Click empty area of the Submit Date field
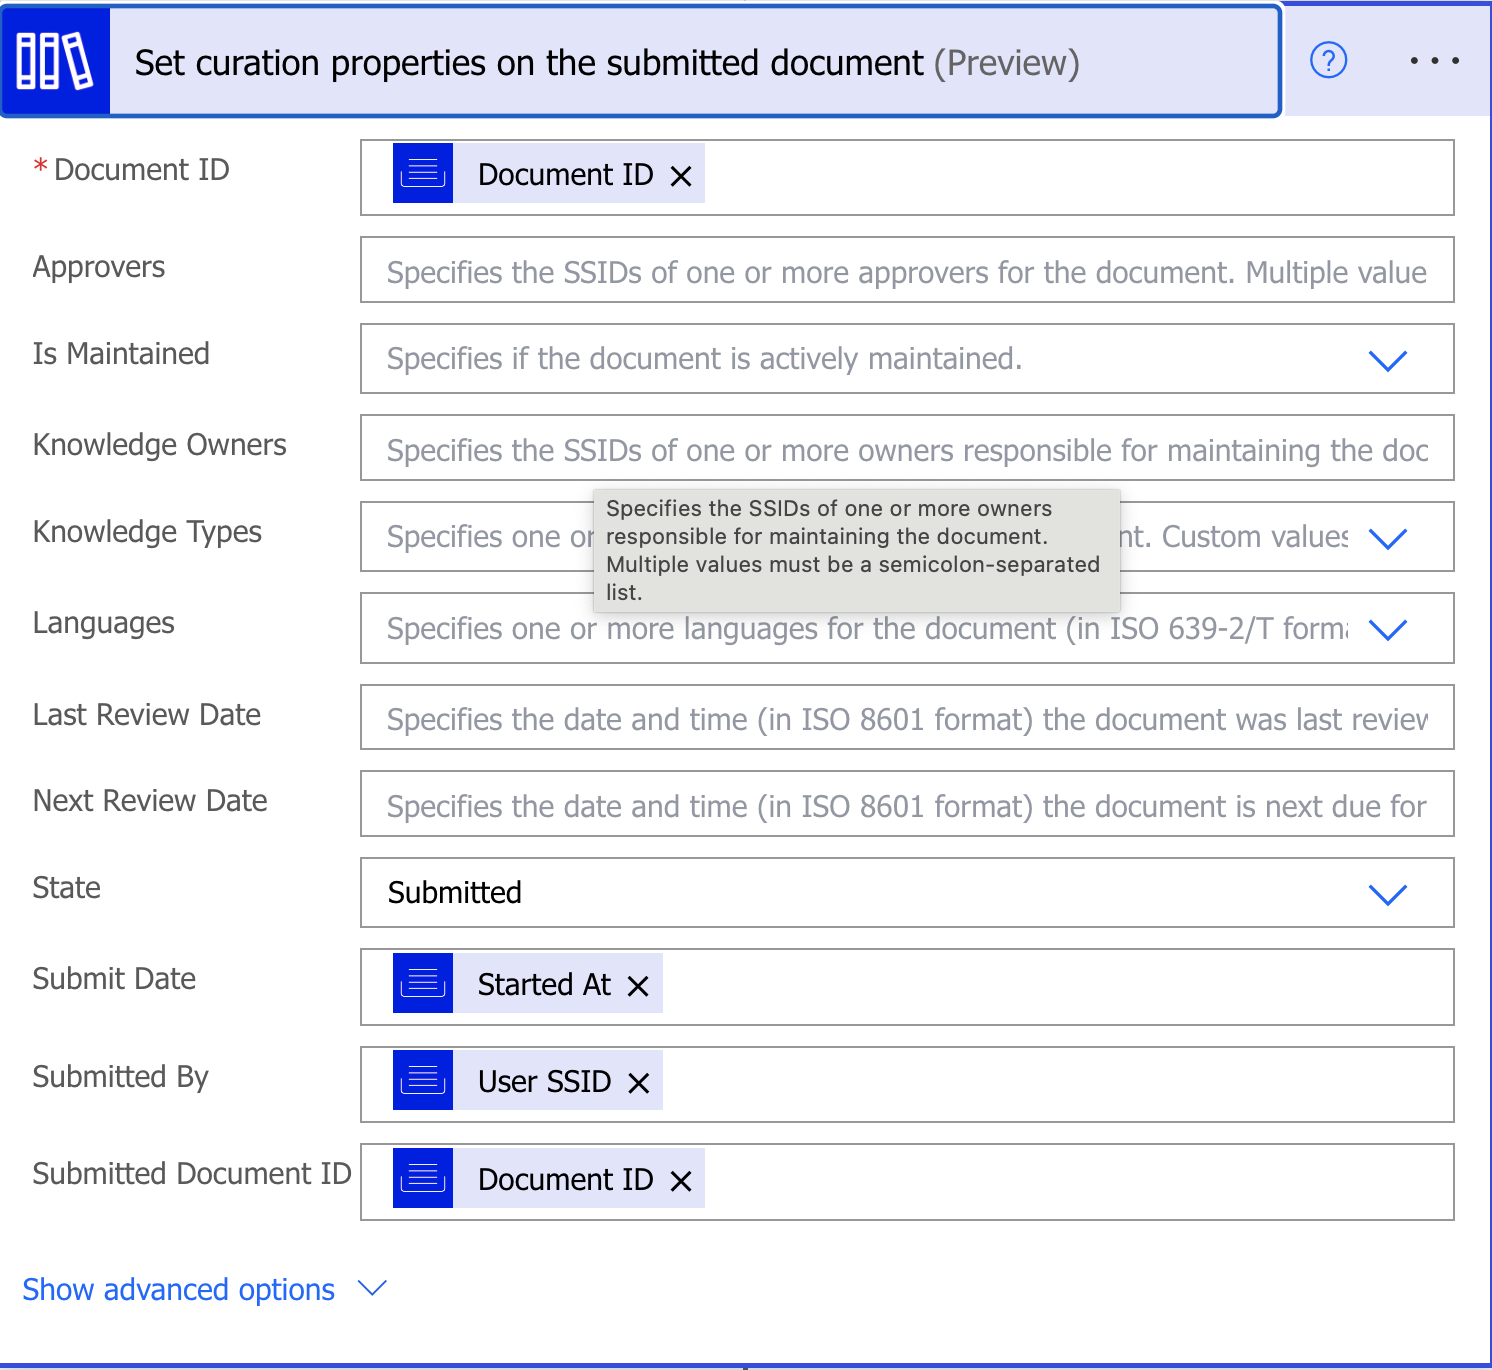Image resolution: width=1492 pixels, height=1370 pixels. 1050,987
